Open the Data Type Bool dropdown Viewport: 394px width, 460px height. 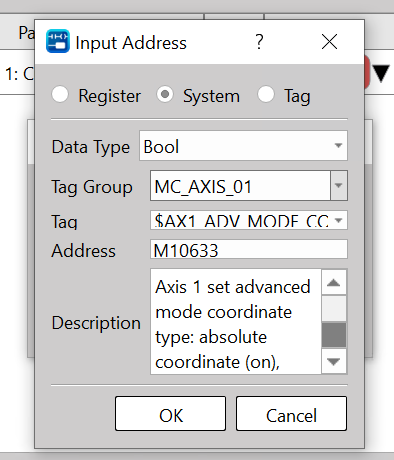click(243, 146)
